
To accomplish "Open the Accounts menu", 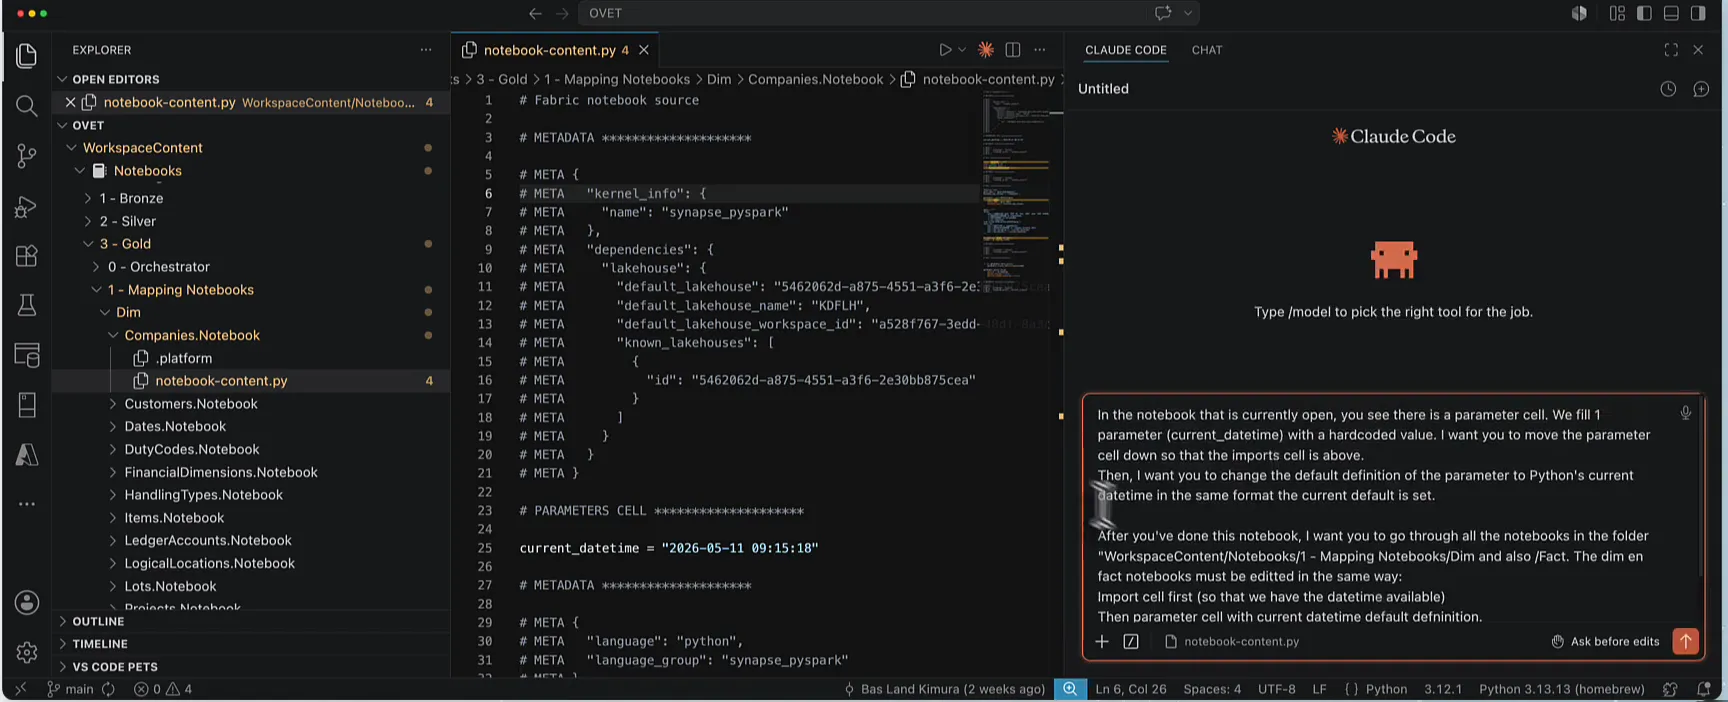I will pos(27,602).
